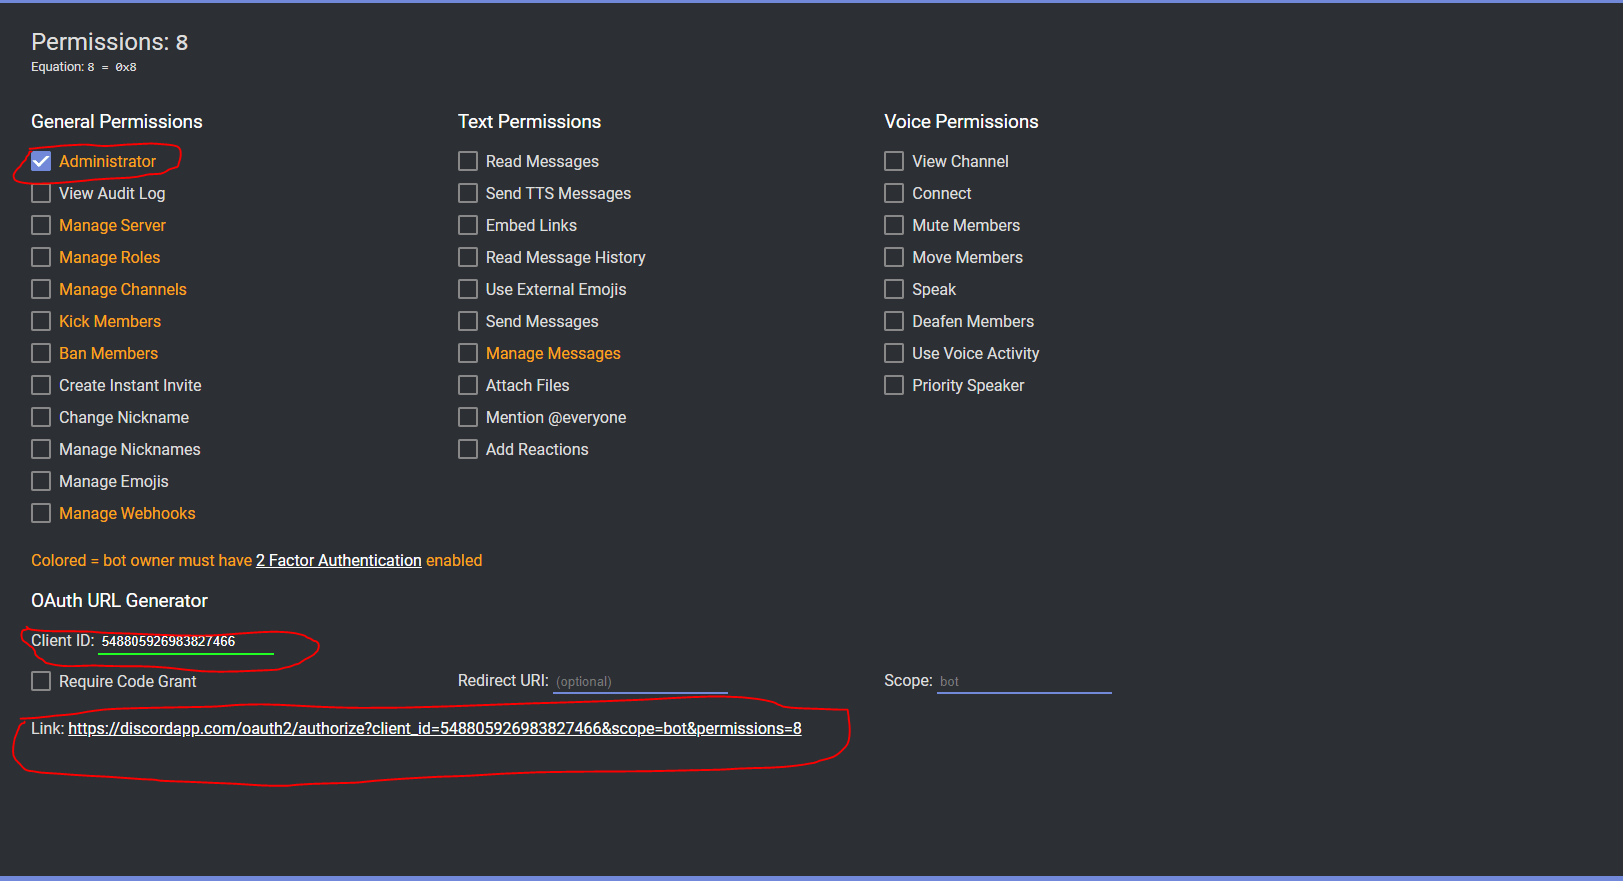Screen dimensions: 1623x881
Task: Tick the Priority Speaker checkbox
Action: click(x=894, y=385)
